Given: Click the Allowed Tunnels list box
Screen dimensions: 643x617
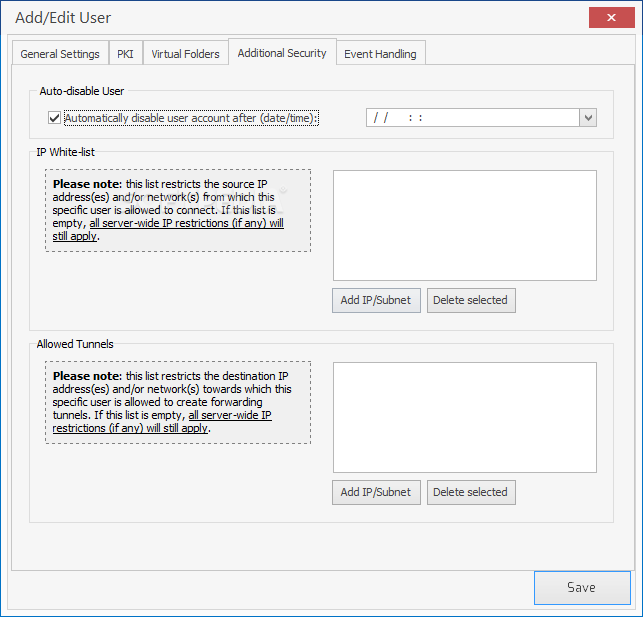Looking at the screenshot, I should (x=464, y=416).
